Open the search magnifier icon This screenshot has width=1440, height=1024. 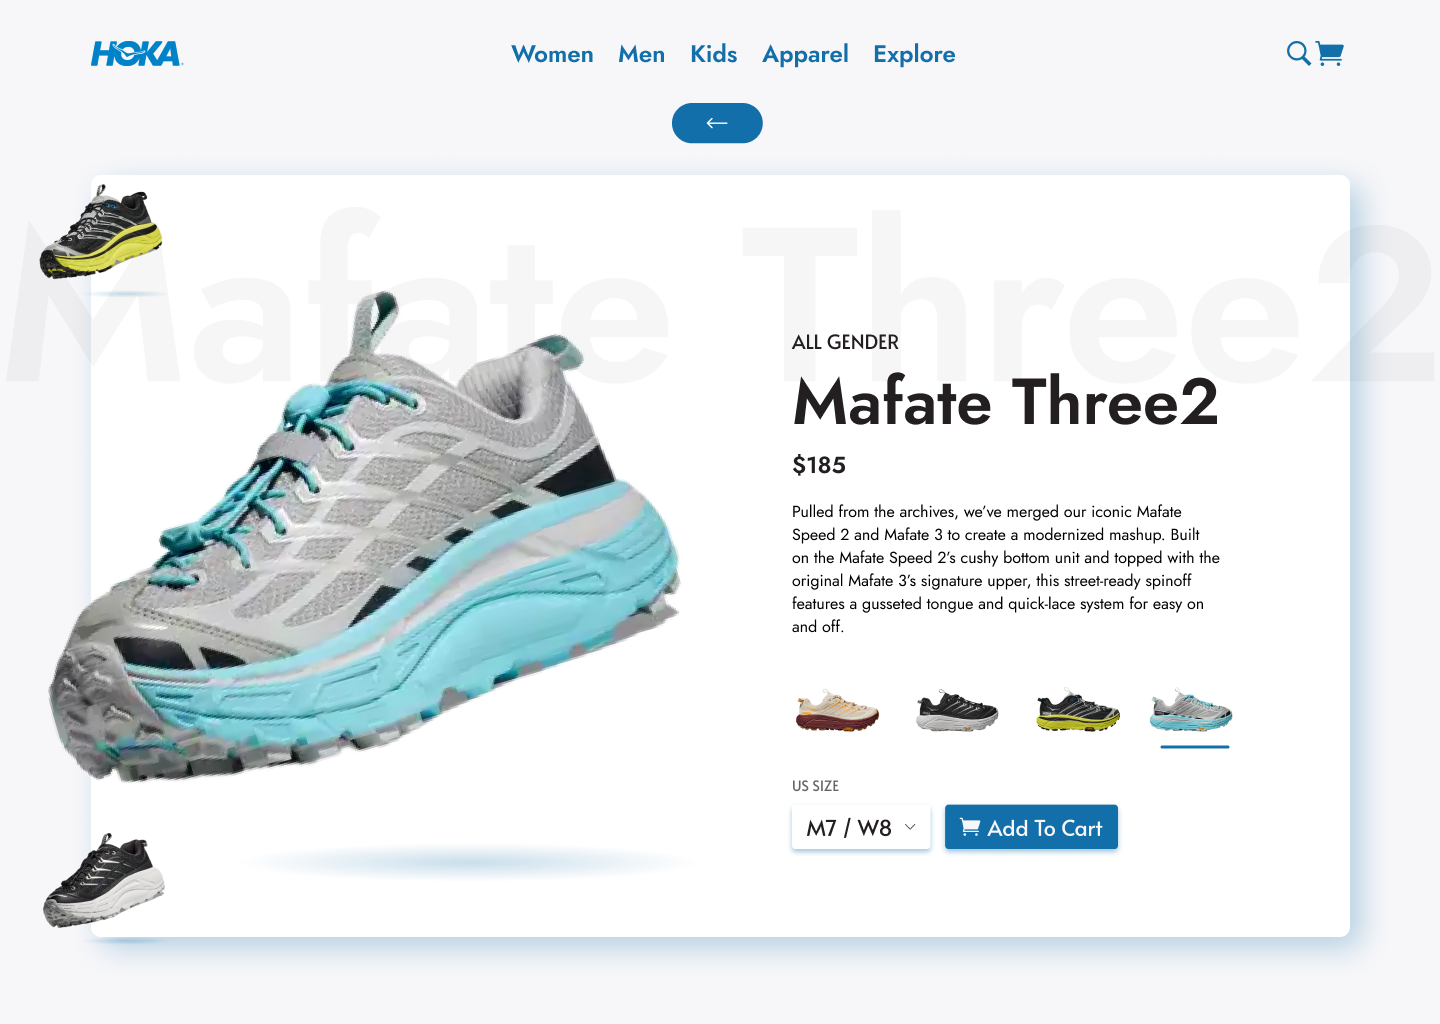coord(1298,53)
